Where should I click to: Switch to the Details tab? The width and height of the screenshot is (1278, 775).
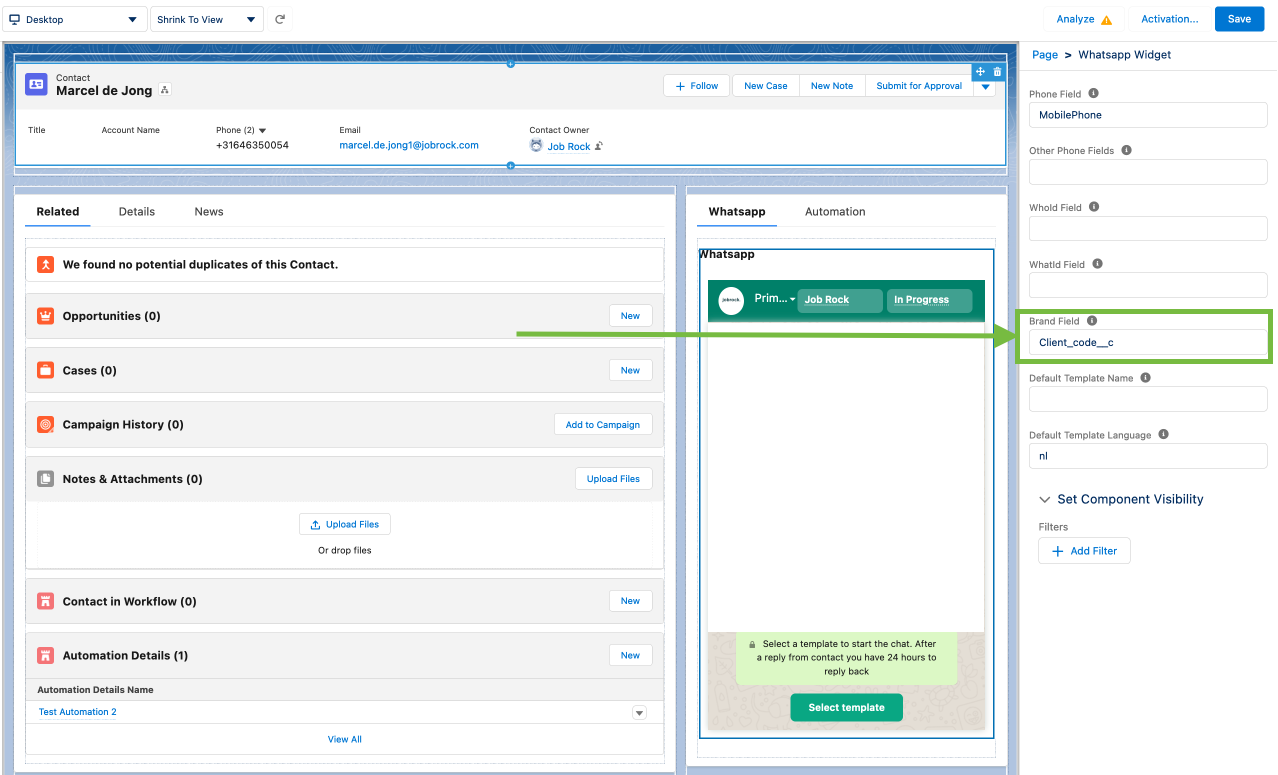point(137,212)
